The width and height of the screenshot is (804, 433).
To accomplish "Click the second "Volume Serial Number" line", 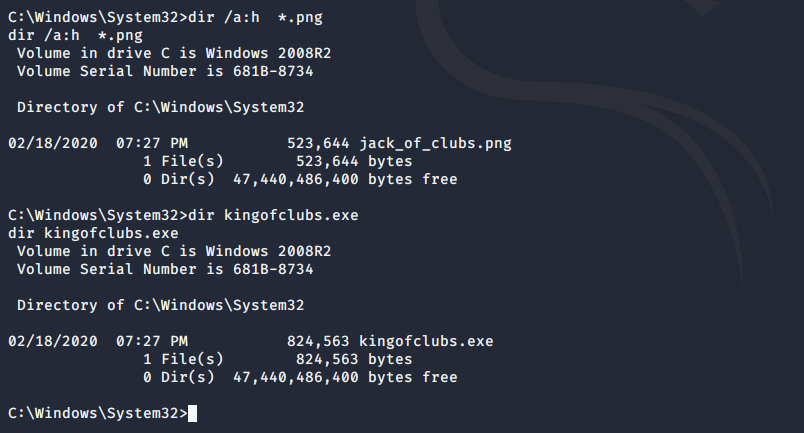I will [165, 269].
